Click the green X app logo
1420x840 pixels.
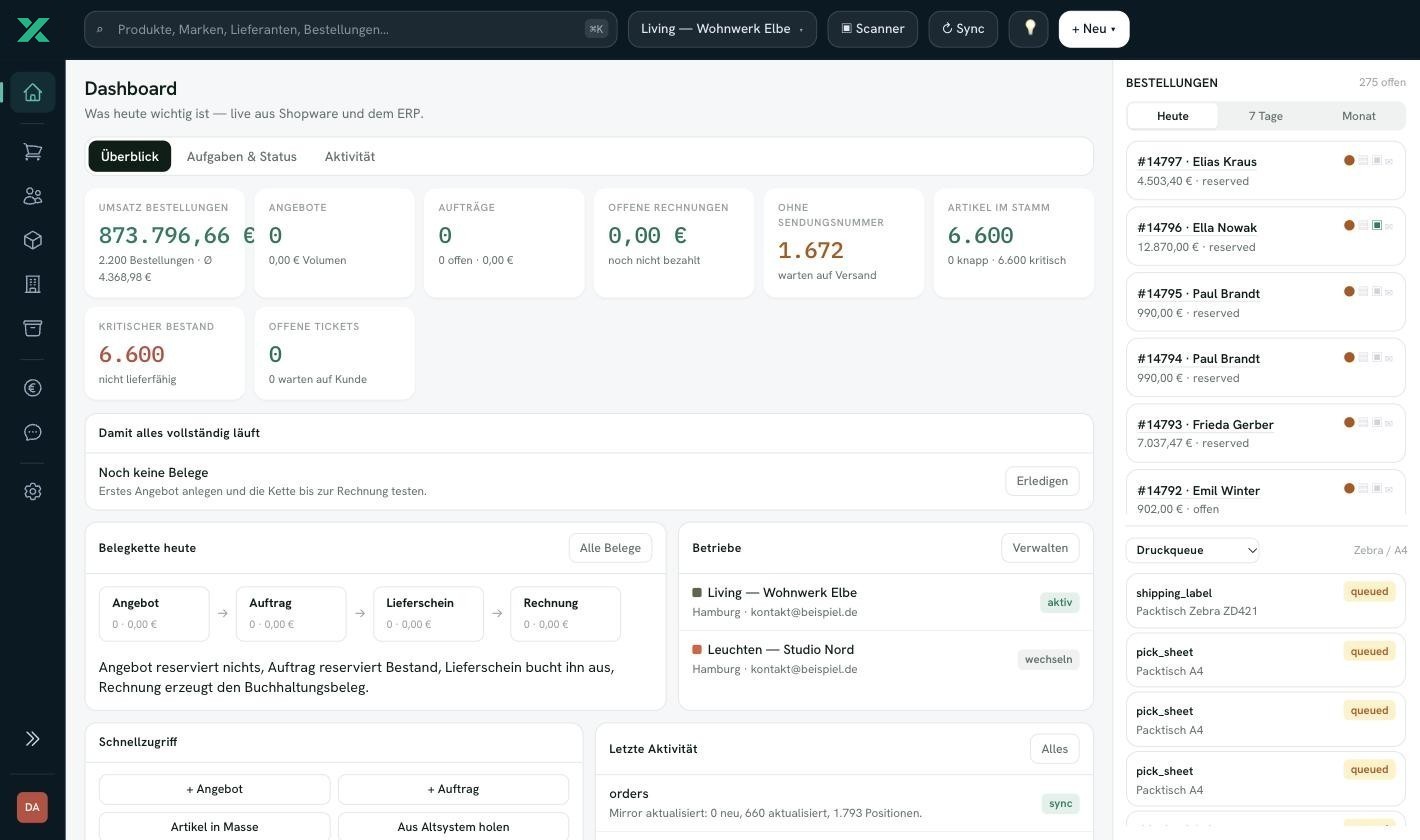point(33,29)
